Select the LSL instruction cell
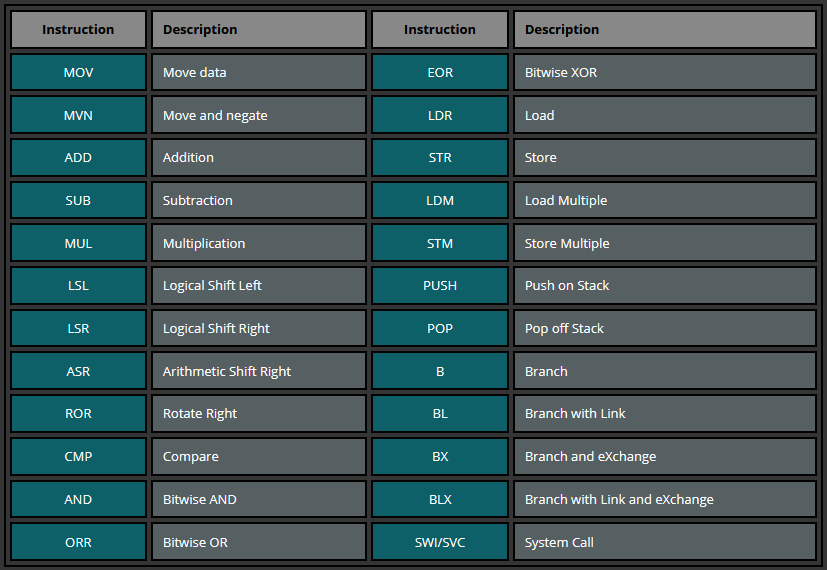827x570 pixels. [78, 285]
